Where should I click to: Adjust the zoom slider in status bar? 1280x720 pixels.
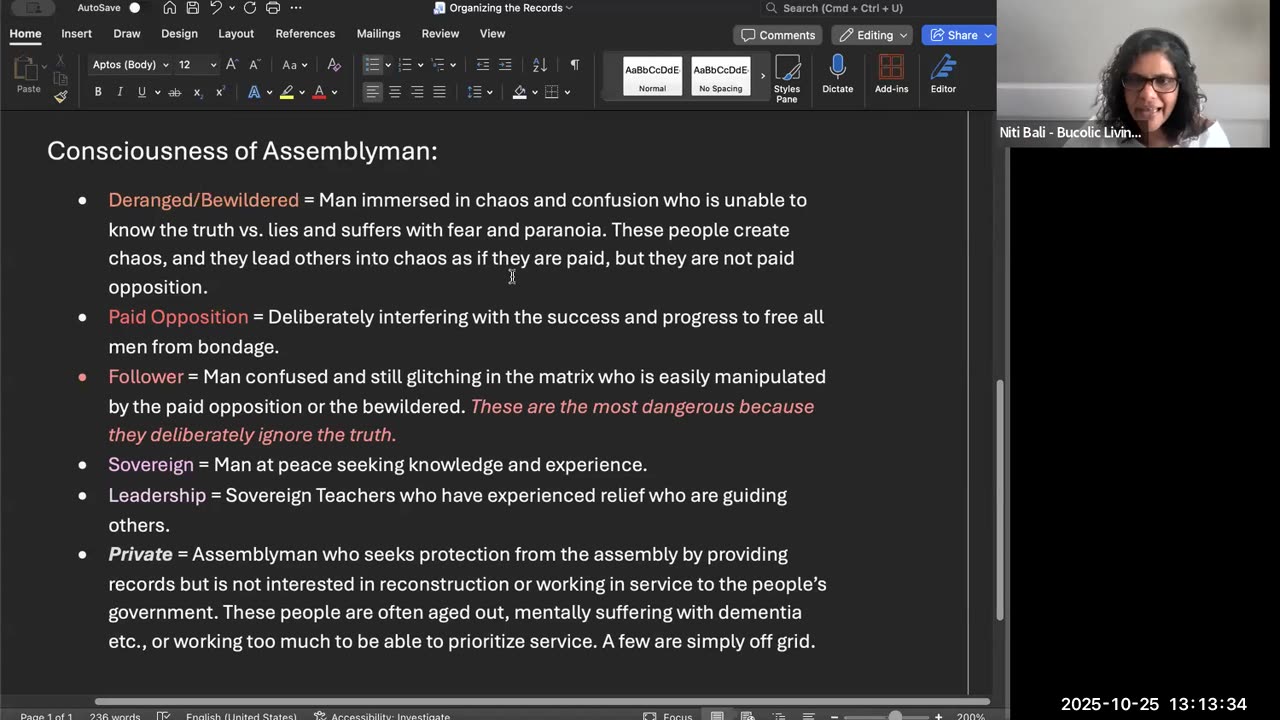(895, 716)
